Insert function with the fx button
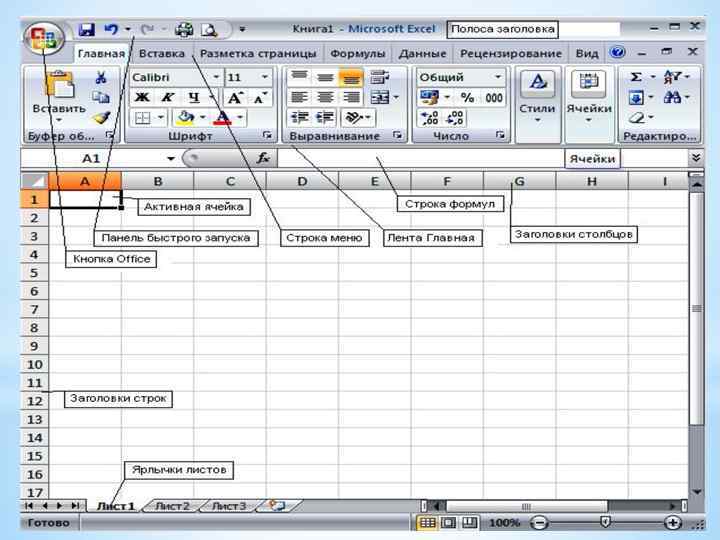This screenshot has height=540, width=720. tap(263, 158)
